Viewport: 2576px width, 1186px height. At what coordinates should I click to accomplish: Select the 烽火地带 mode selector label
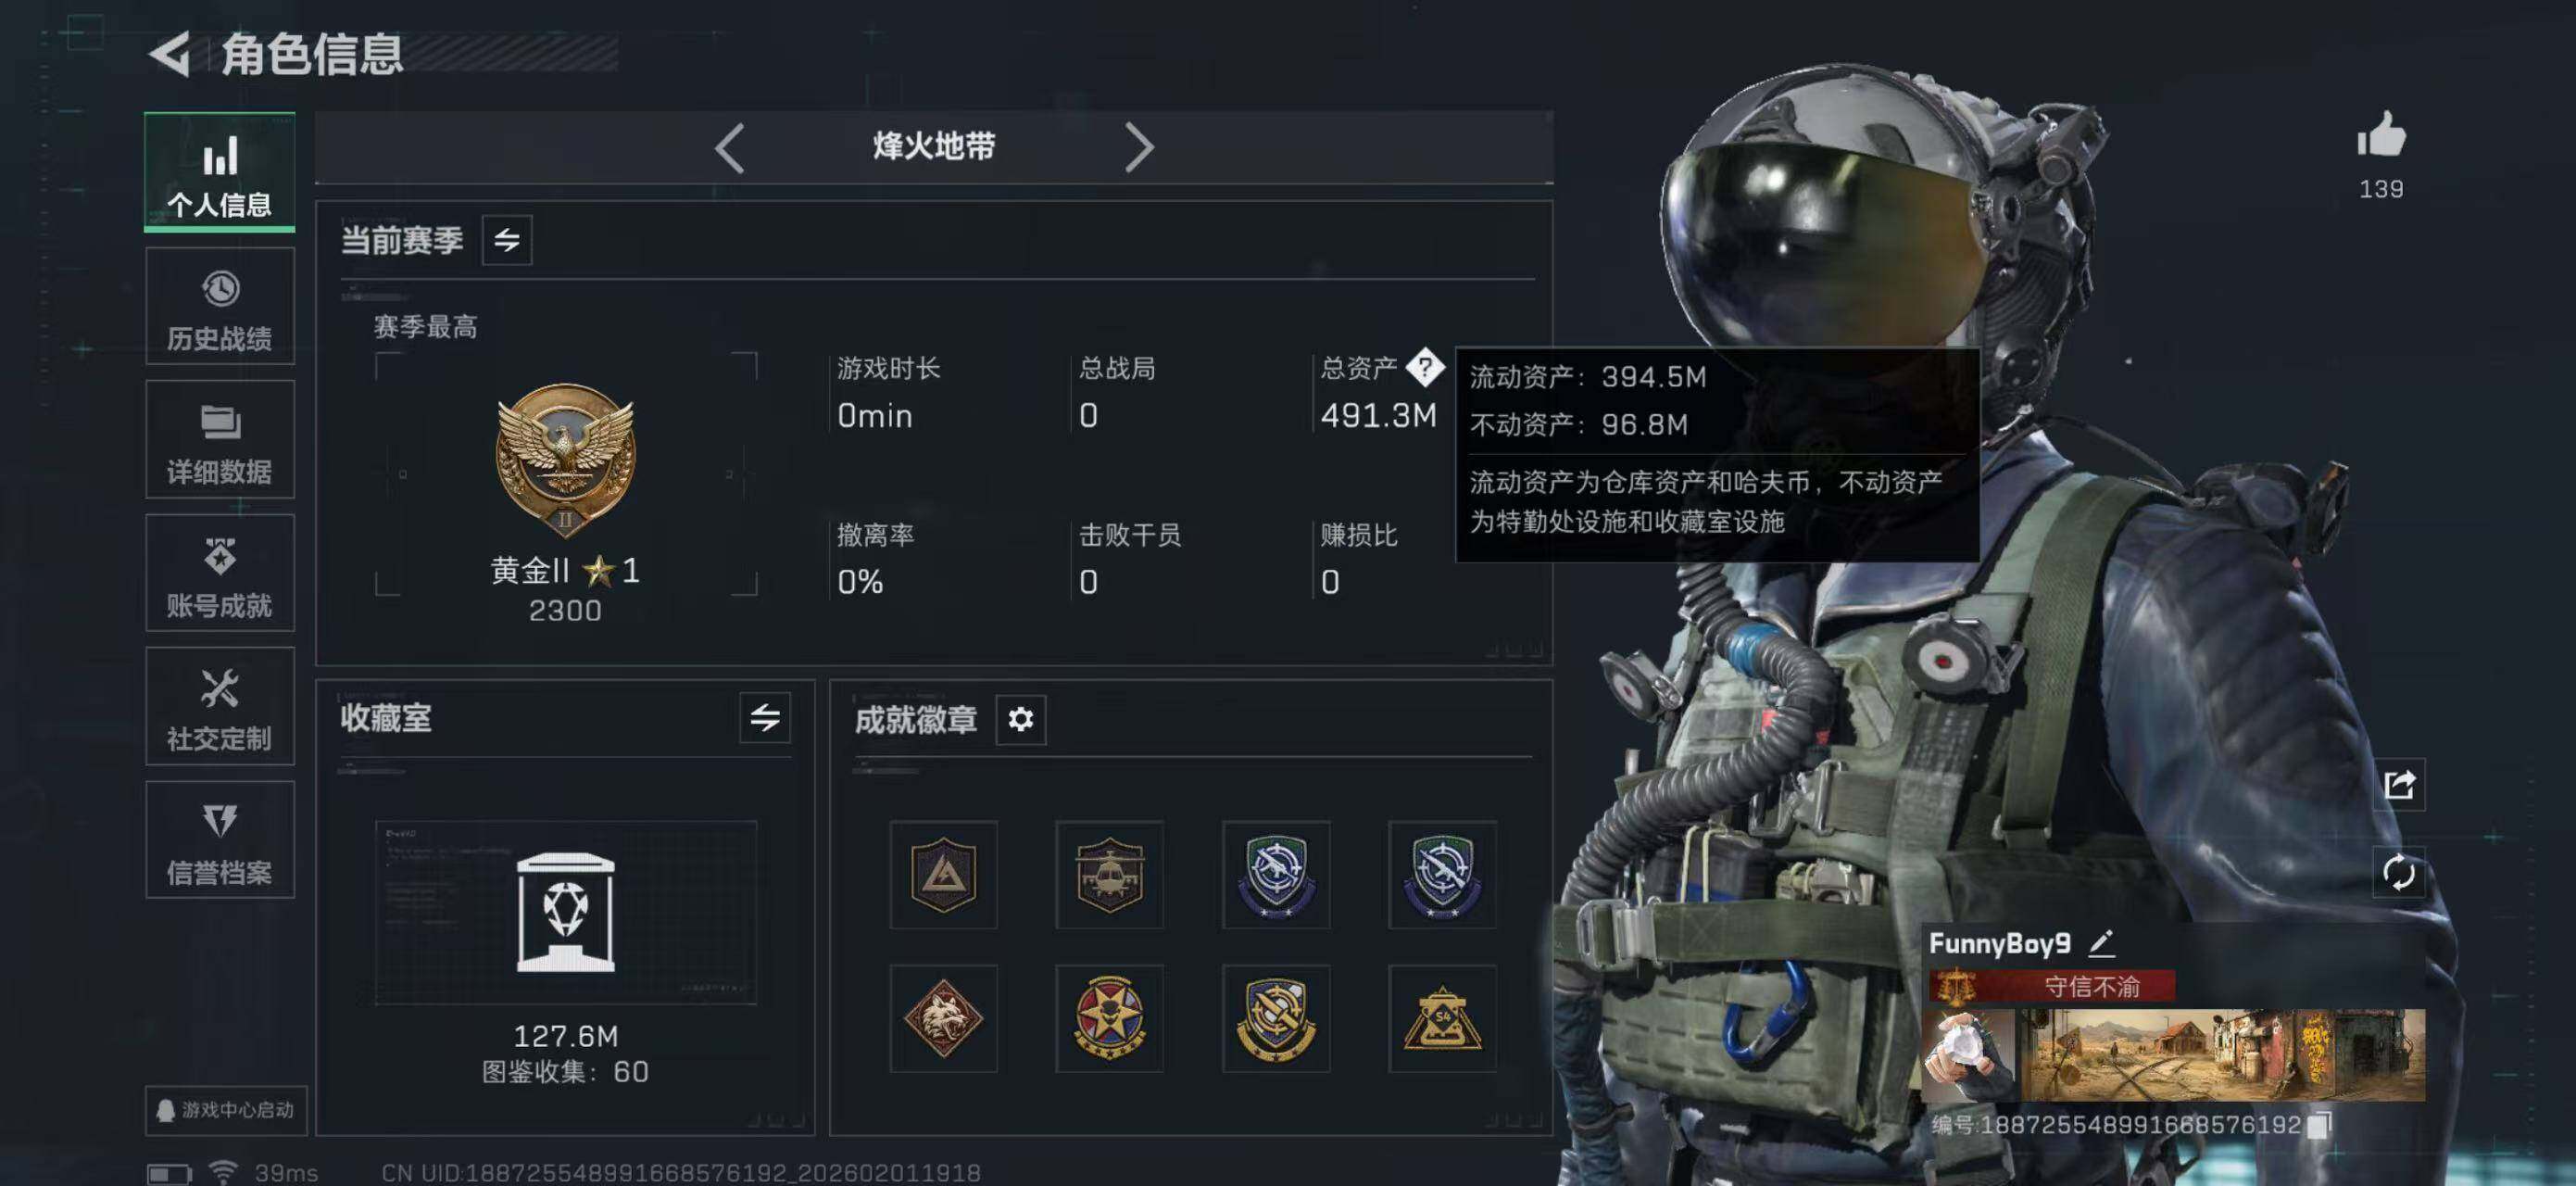(934, 147)
